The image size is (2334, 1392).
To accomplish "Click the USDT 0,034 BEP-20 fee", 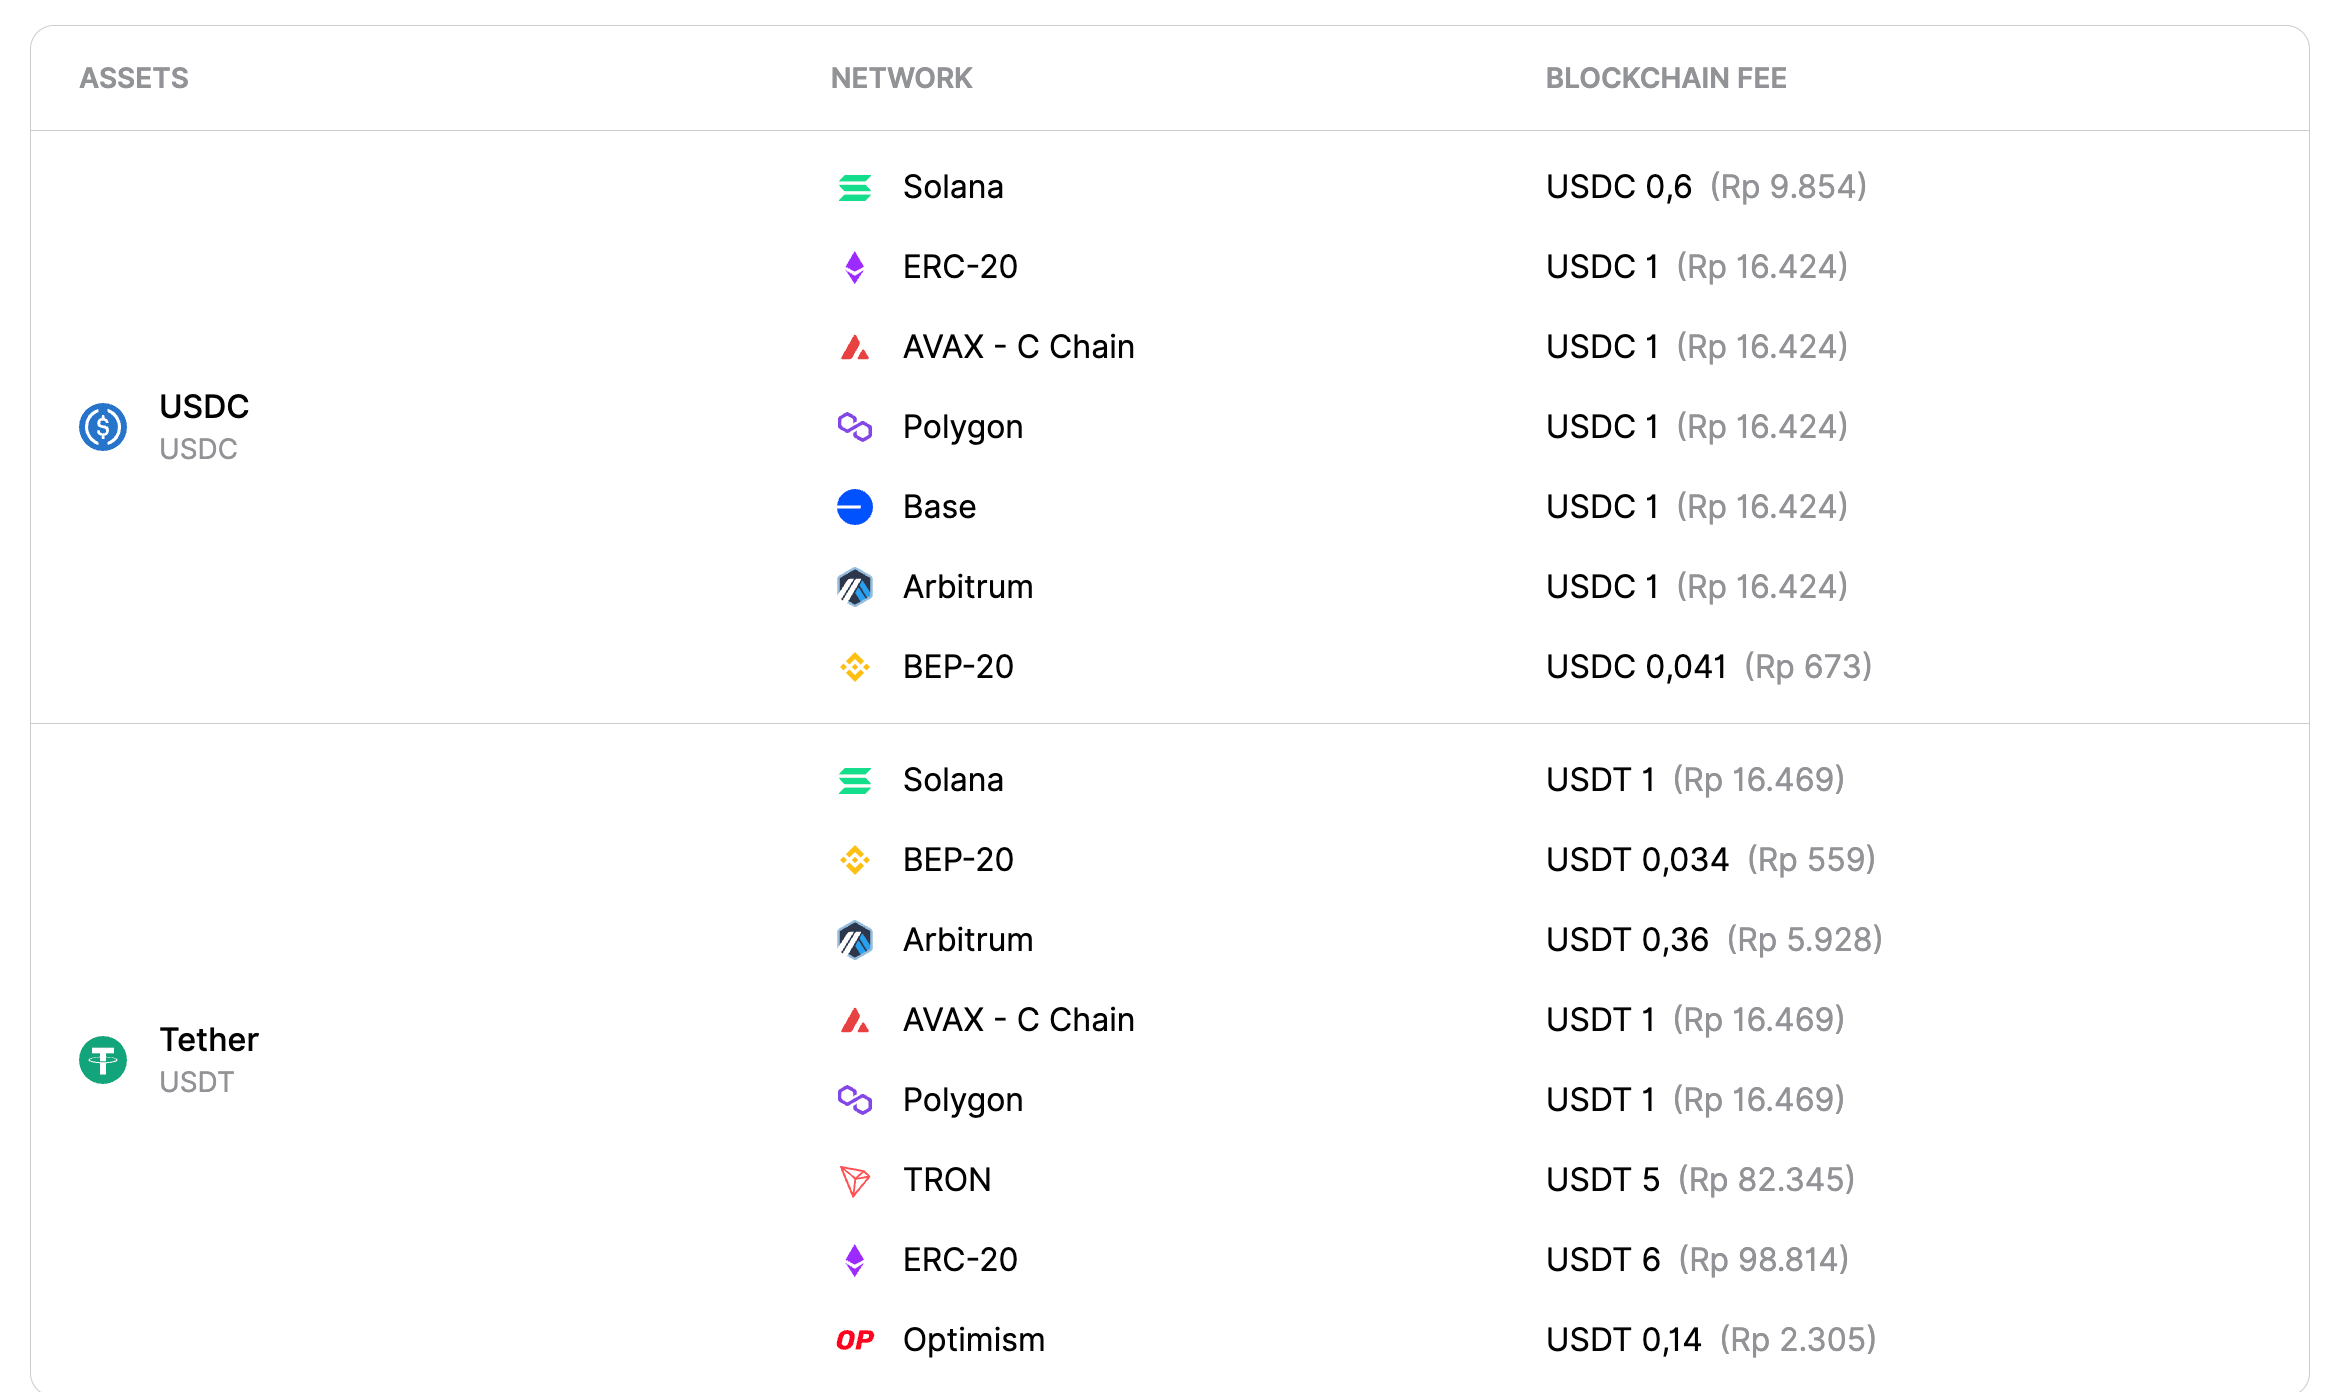I will point(1638,860).
